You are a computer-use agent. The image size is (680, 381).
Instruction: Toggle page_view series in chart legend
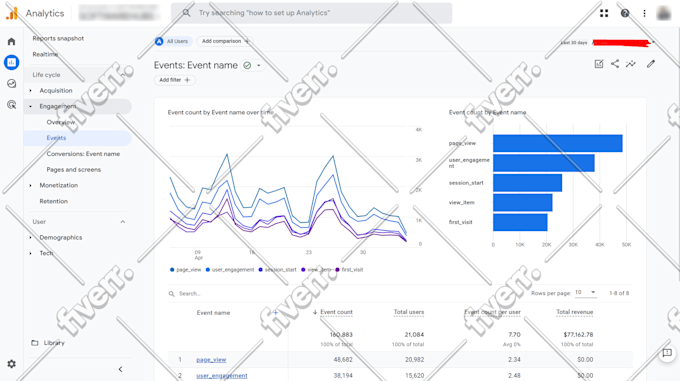click(185, 270)
